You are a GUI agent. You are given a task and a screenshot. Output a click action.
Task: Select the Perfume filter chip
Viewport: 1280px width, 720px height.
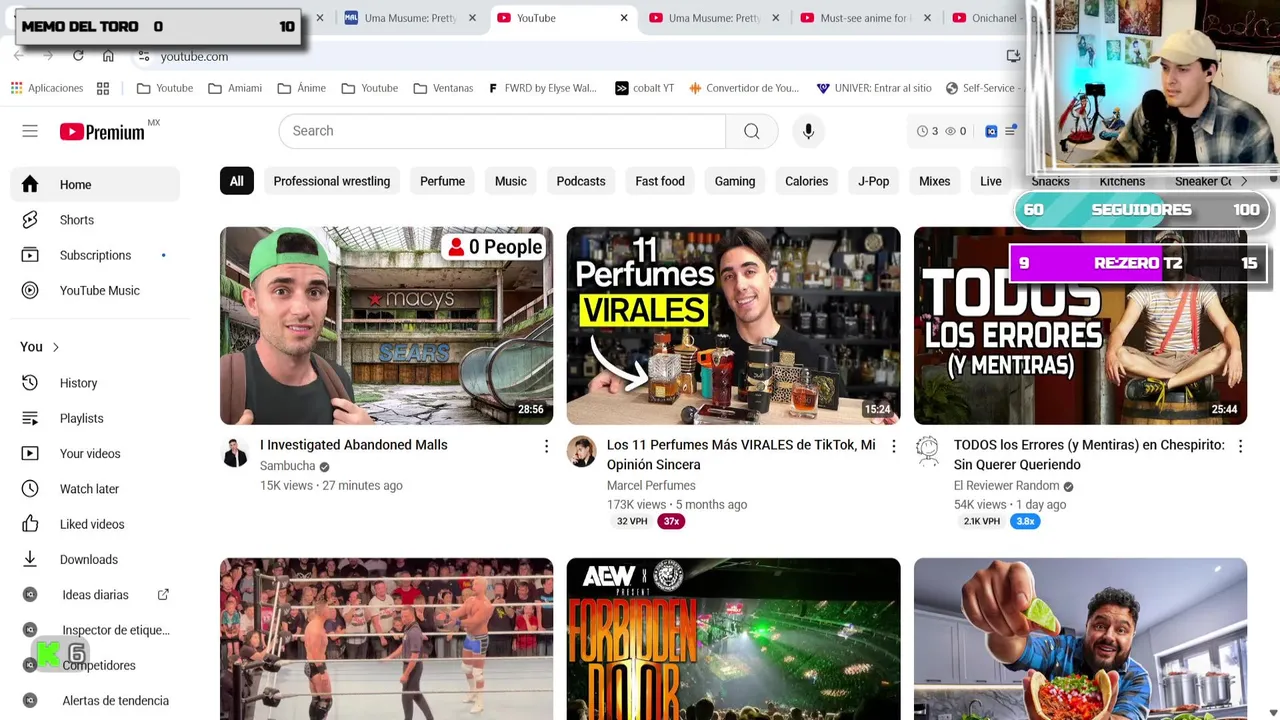point(442,181)
